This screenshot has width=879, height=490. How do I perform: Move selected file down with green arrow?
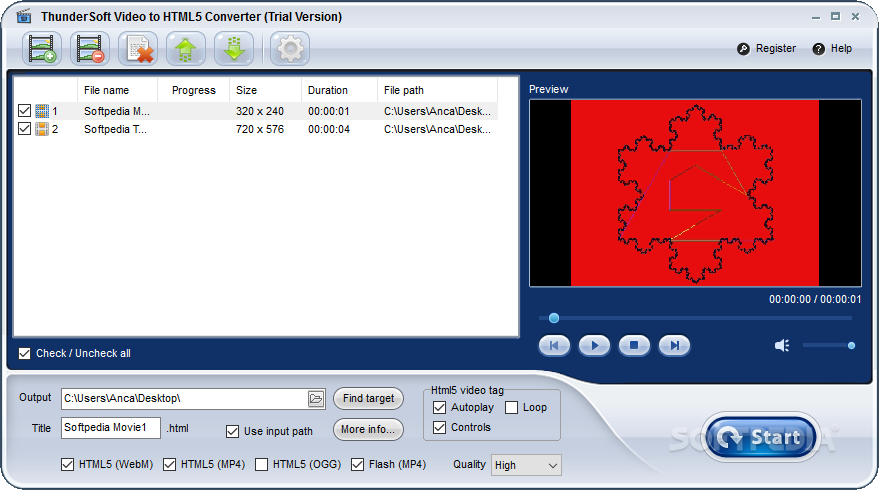pyautogui.click(x=234, y=49)
